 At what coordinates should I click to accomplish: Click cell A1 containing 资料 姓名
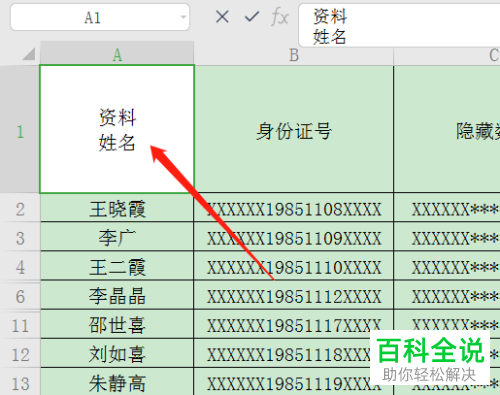click(117, 129)
